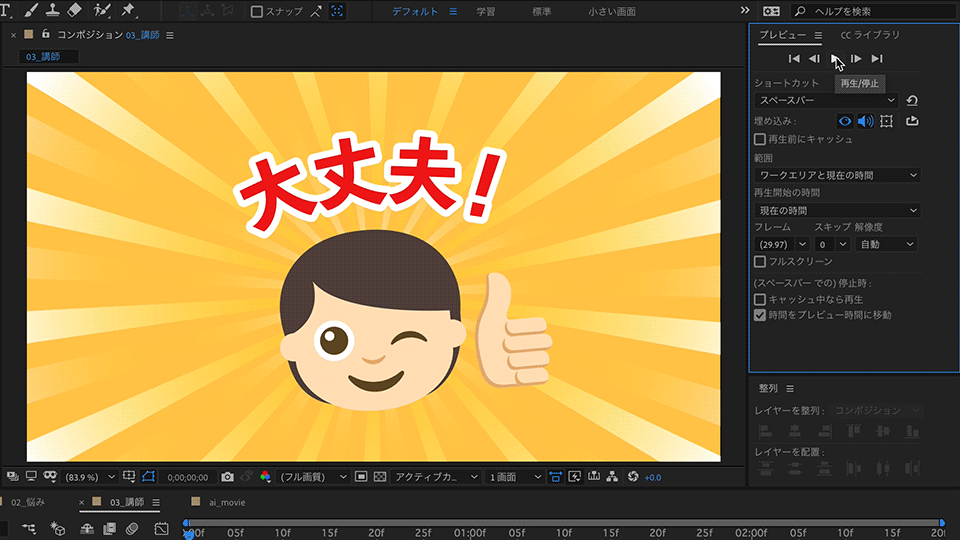Click the reset exposure icon
Viewport: 960px width, 540px height.
633,477
